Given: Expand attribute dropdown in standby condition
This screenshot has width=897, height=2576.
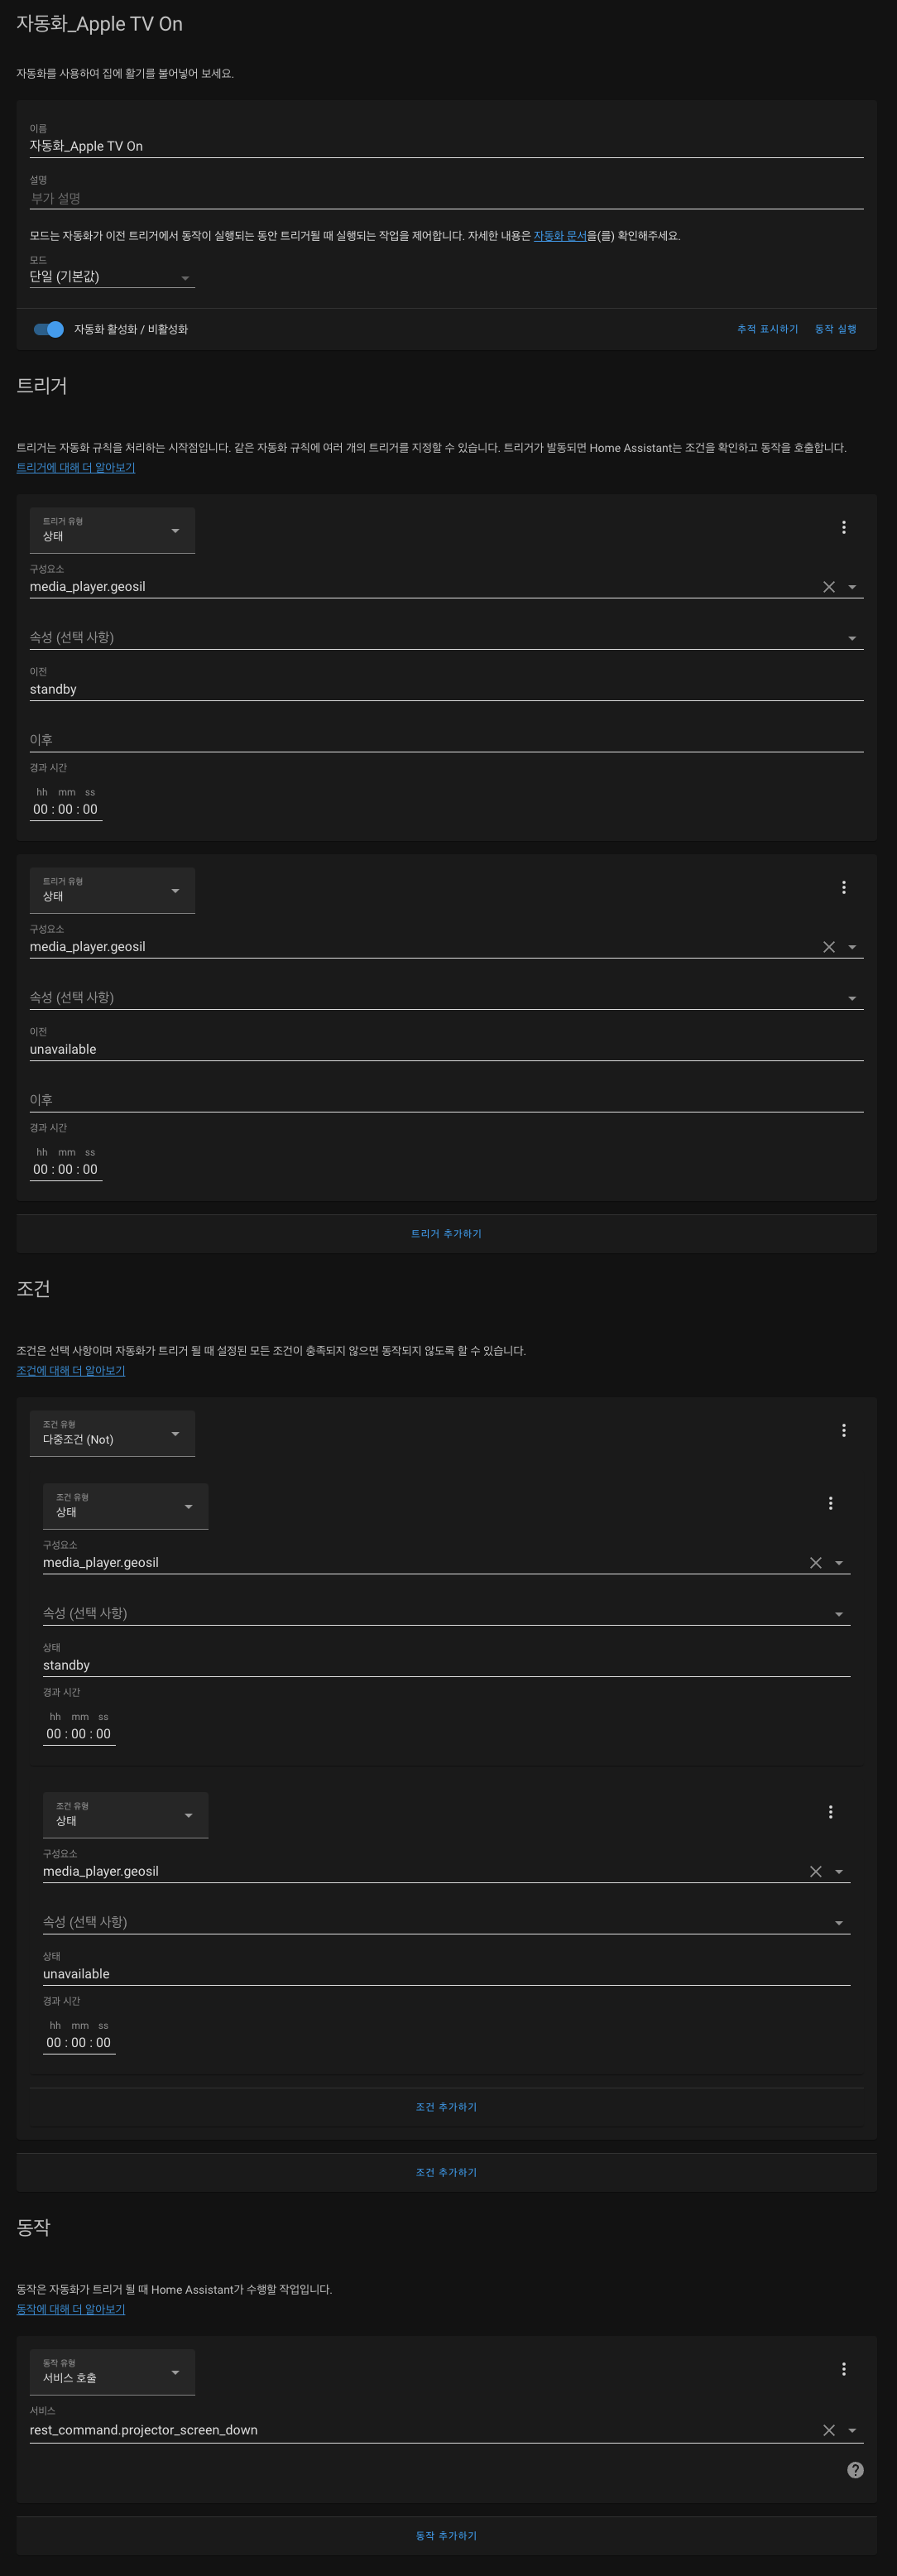Looking at the screenshot, I should pyautogui.click(x=839, y=1614).
